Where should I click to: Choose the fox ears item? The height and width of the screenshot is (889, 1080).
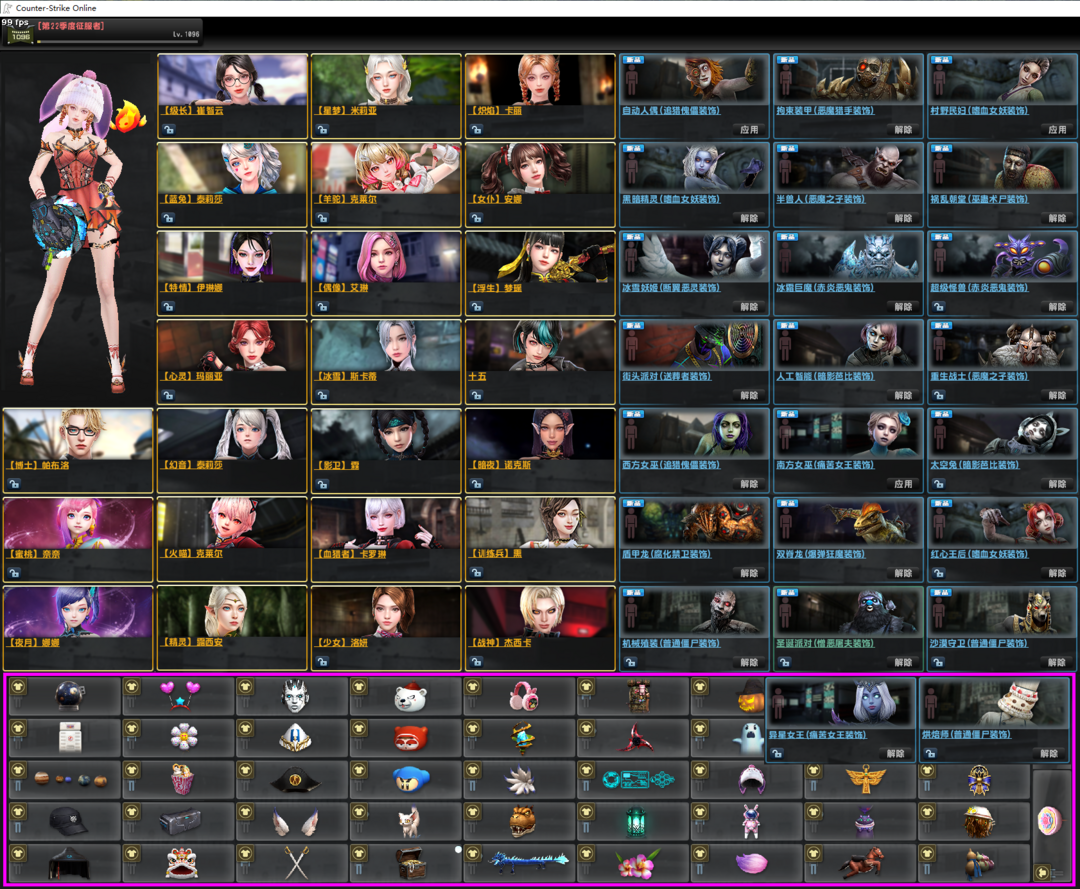[x=295, y=821]
